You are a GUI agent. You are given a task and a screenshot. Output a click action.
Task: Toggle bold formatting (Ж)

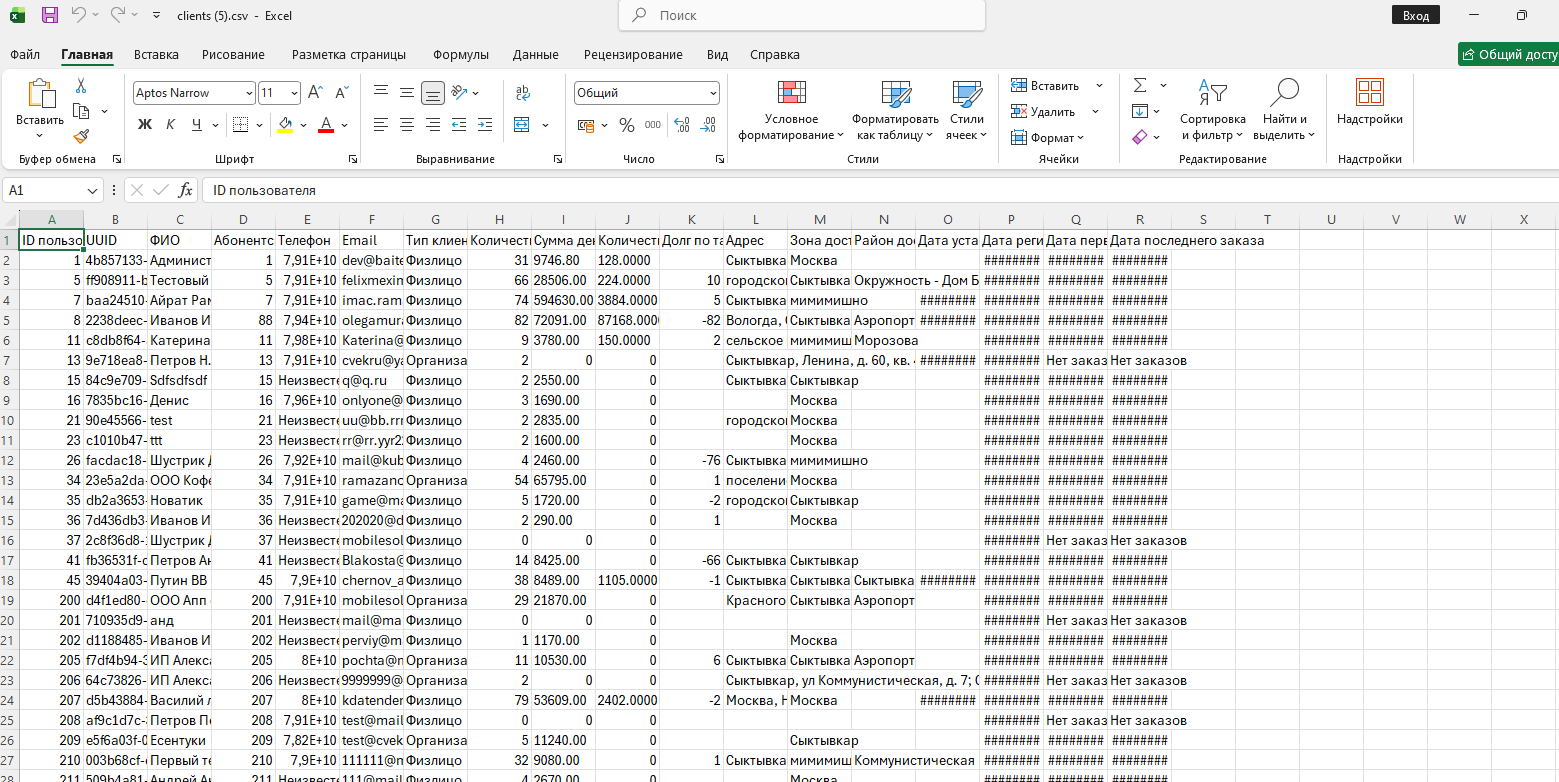click(x=145, y=125)
